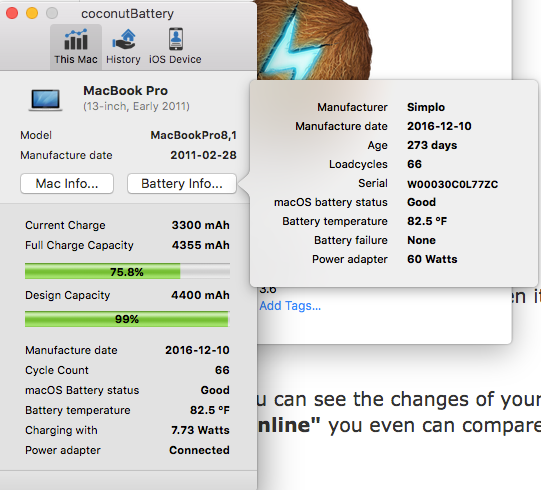The width and height of the screenshot is (541, 490).
Task: Click the 4400 mAh design capacity value
Action: click(200, 295)
